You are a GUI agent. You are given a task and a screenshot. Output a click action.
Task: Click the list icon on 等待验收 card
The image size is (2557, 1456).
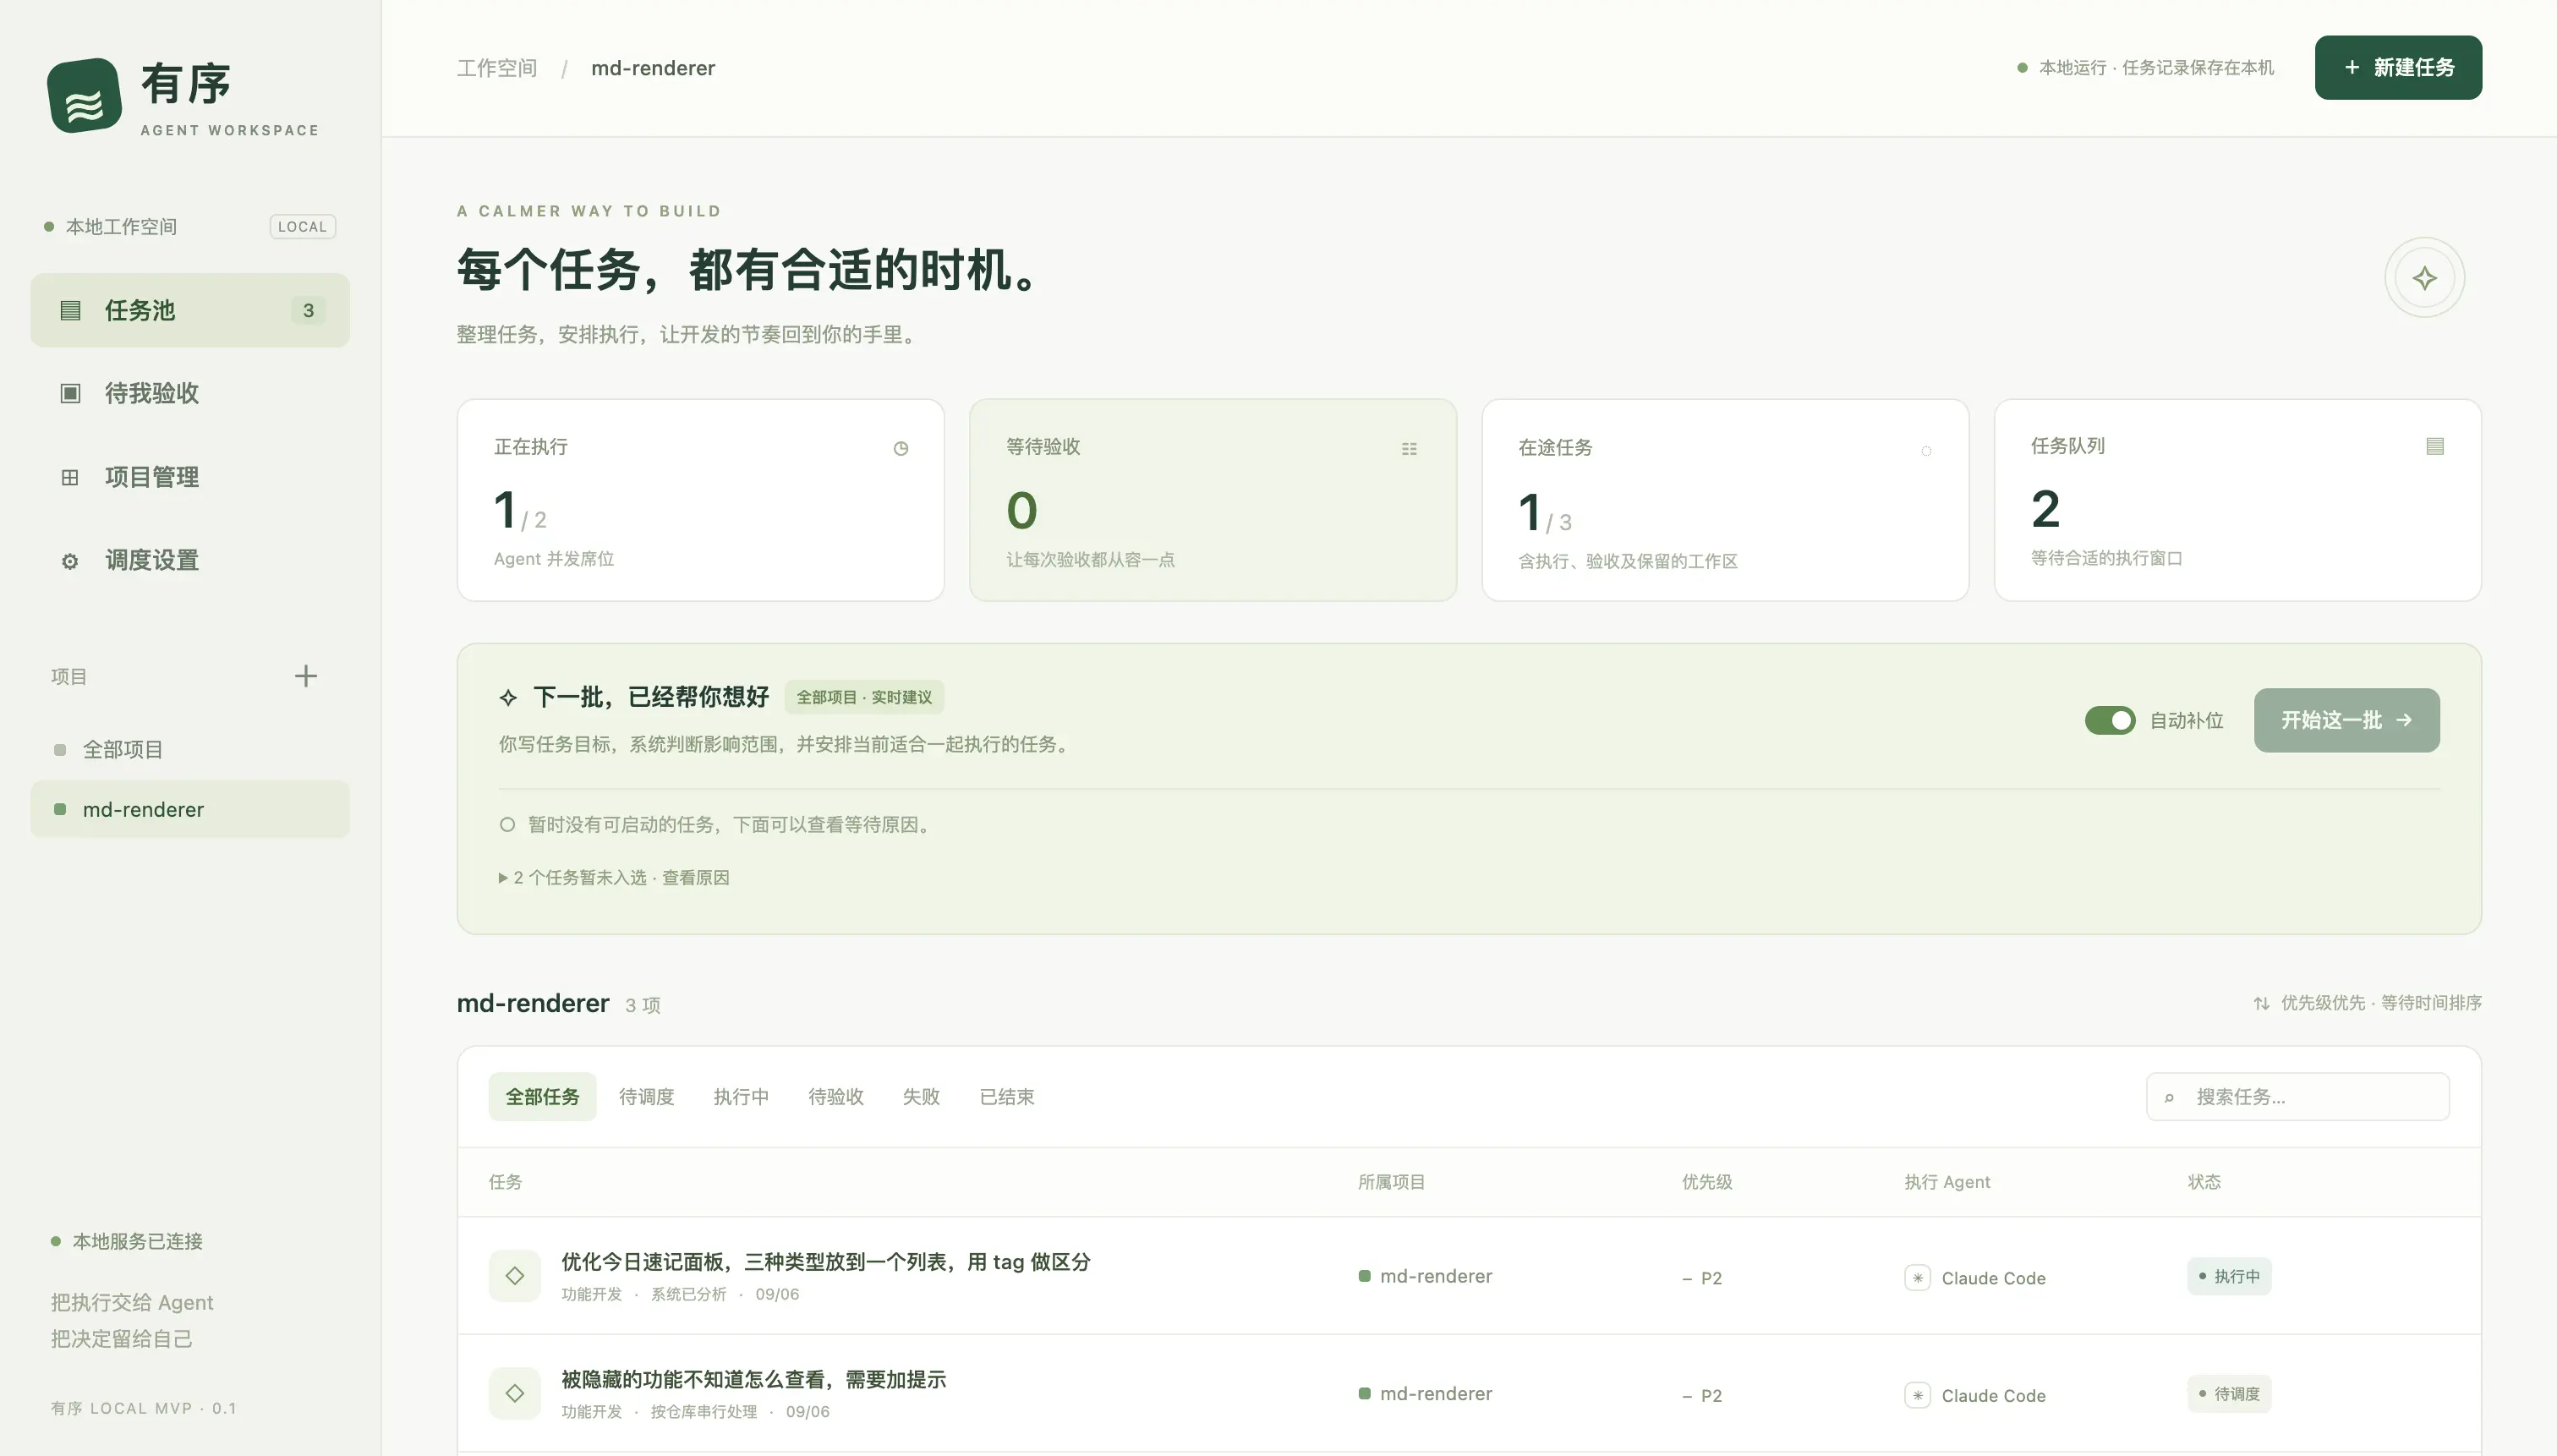pyautogui.click(x=1409, y=449)
